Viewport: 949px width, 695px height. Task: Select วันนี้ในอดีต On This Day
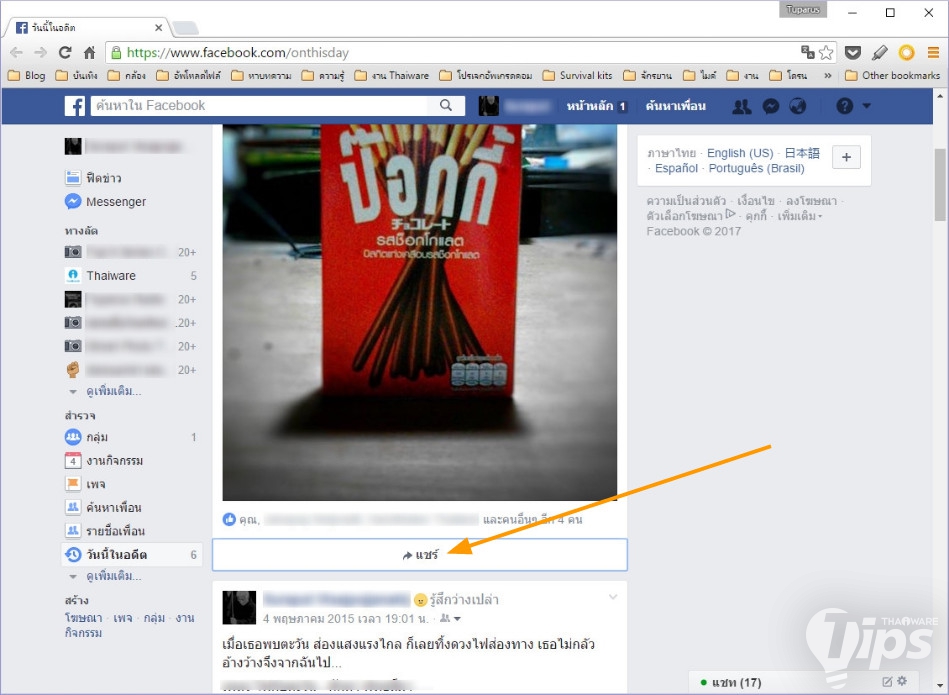pos(131,555)
